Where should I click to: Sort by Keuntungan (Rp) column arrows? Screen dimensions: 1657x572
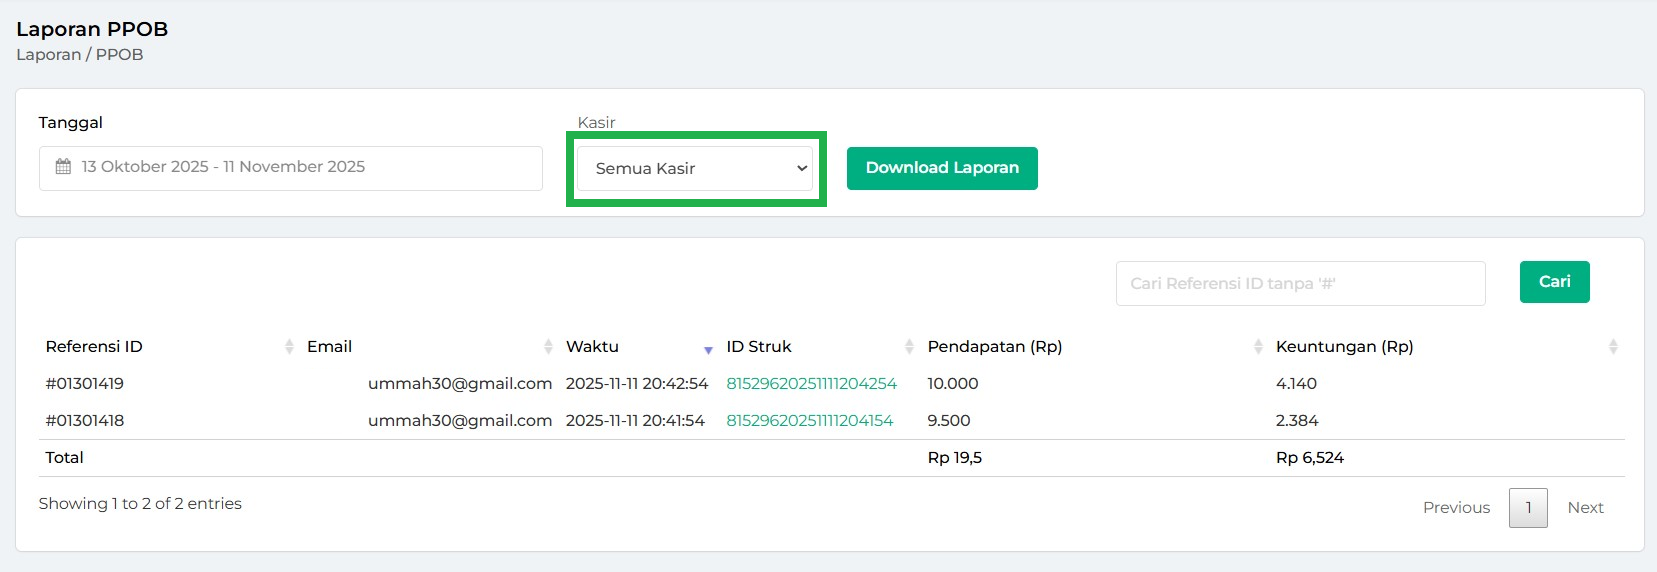pos(1612,347)
